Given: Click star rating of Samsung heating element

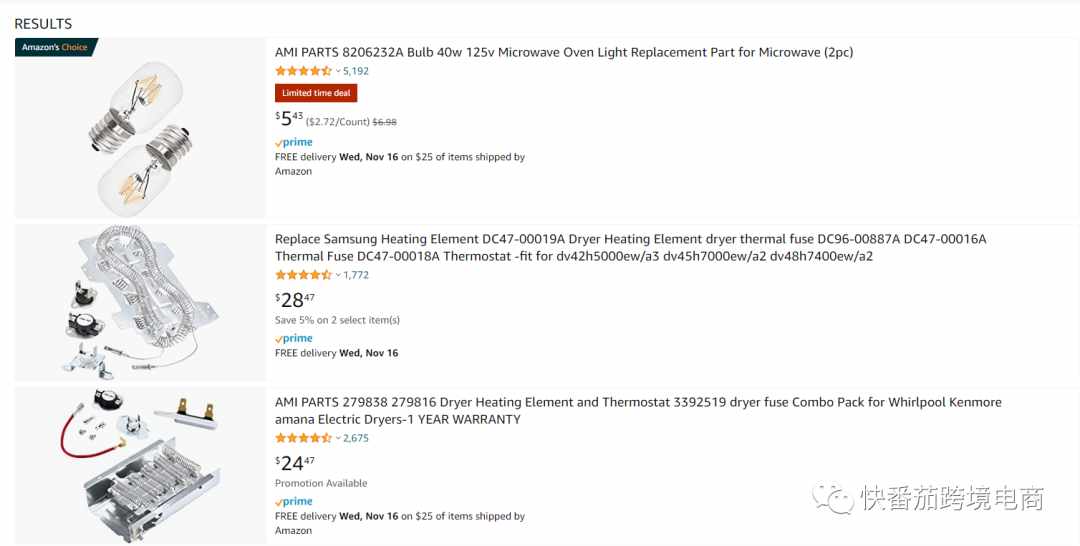Looking at the screenshot, I should click(x=303, y=275).
